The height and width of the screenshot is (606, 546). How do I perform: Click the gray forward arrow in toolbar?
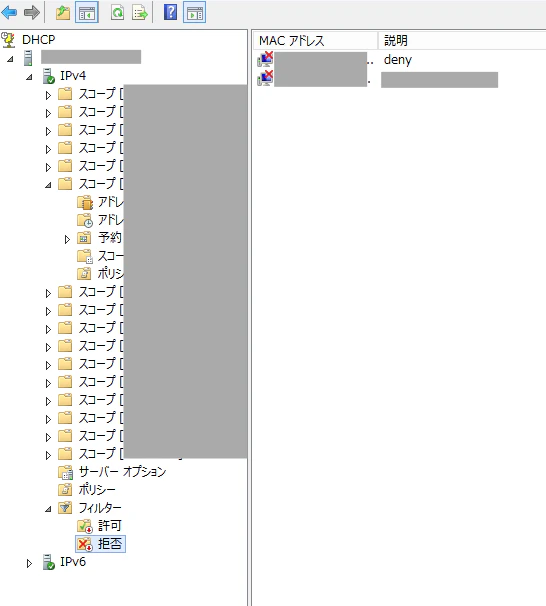pyautogui.click(x=32, y=12)
